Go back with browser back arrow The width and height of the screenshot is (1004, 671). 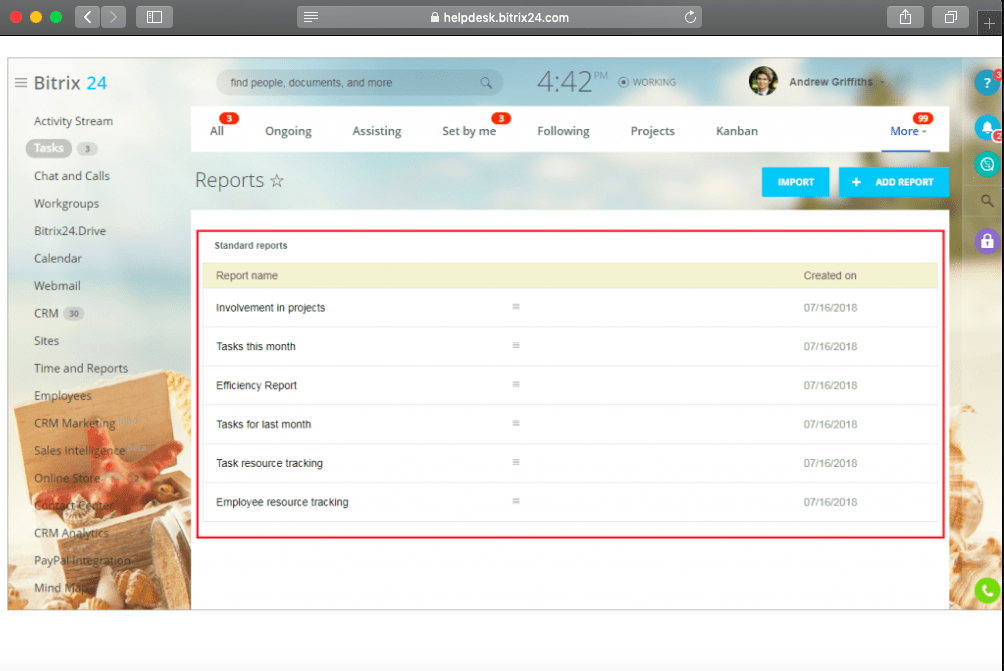click(88, 17)
